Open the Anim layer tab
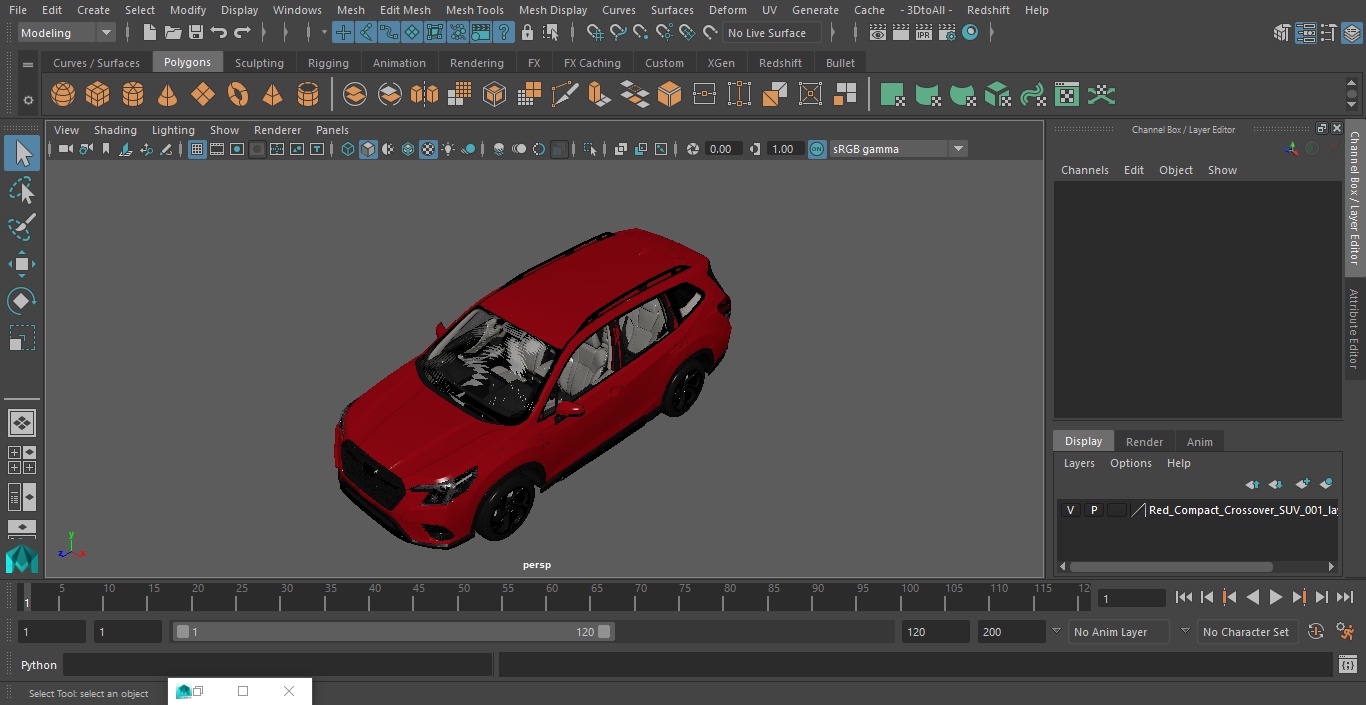The width and height of the screenshot is (1366, 705). 1199,442
